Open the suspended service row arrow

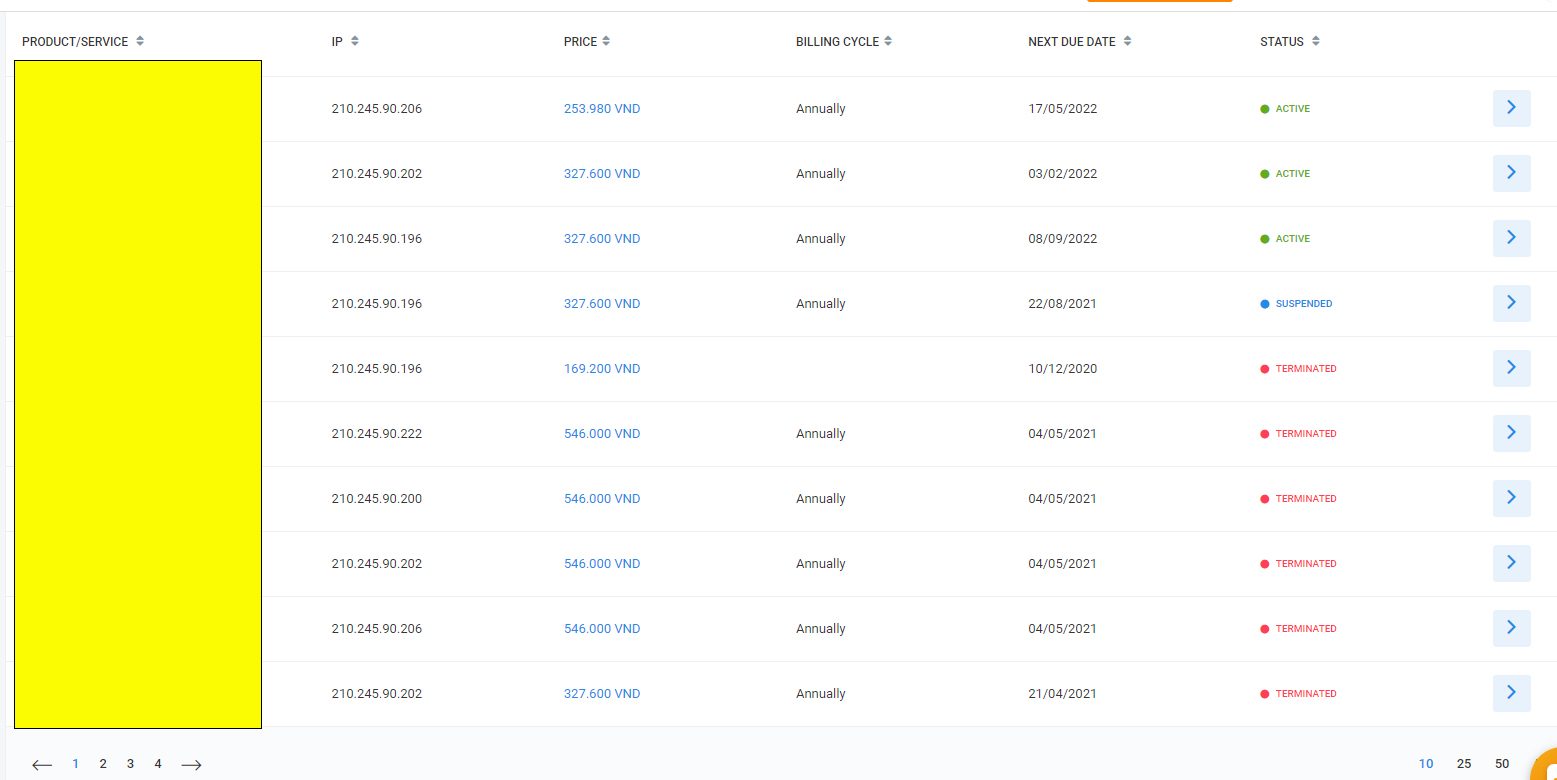pyautogui.click(x=1511, y=303)
